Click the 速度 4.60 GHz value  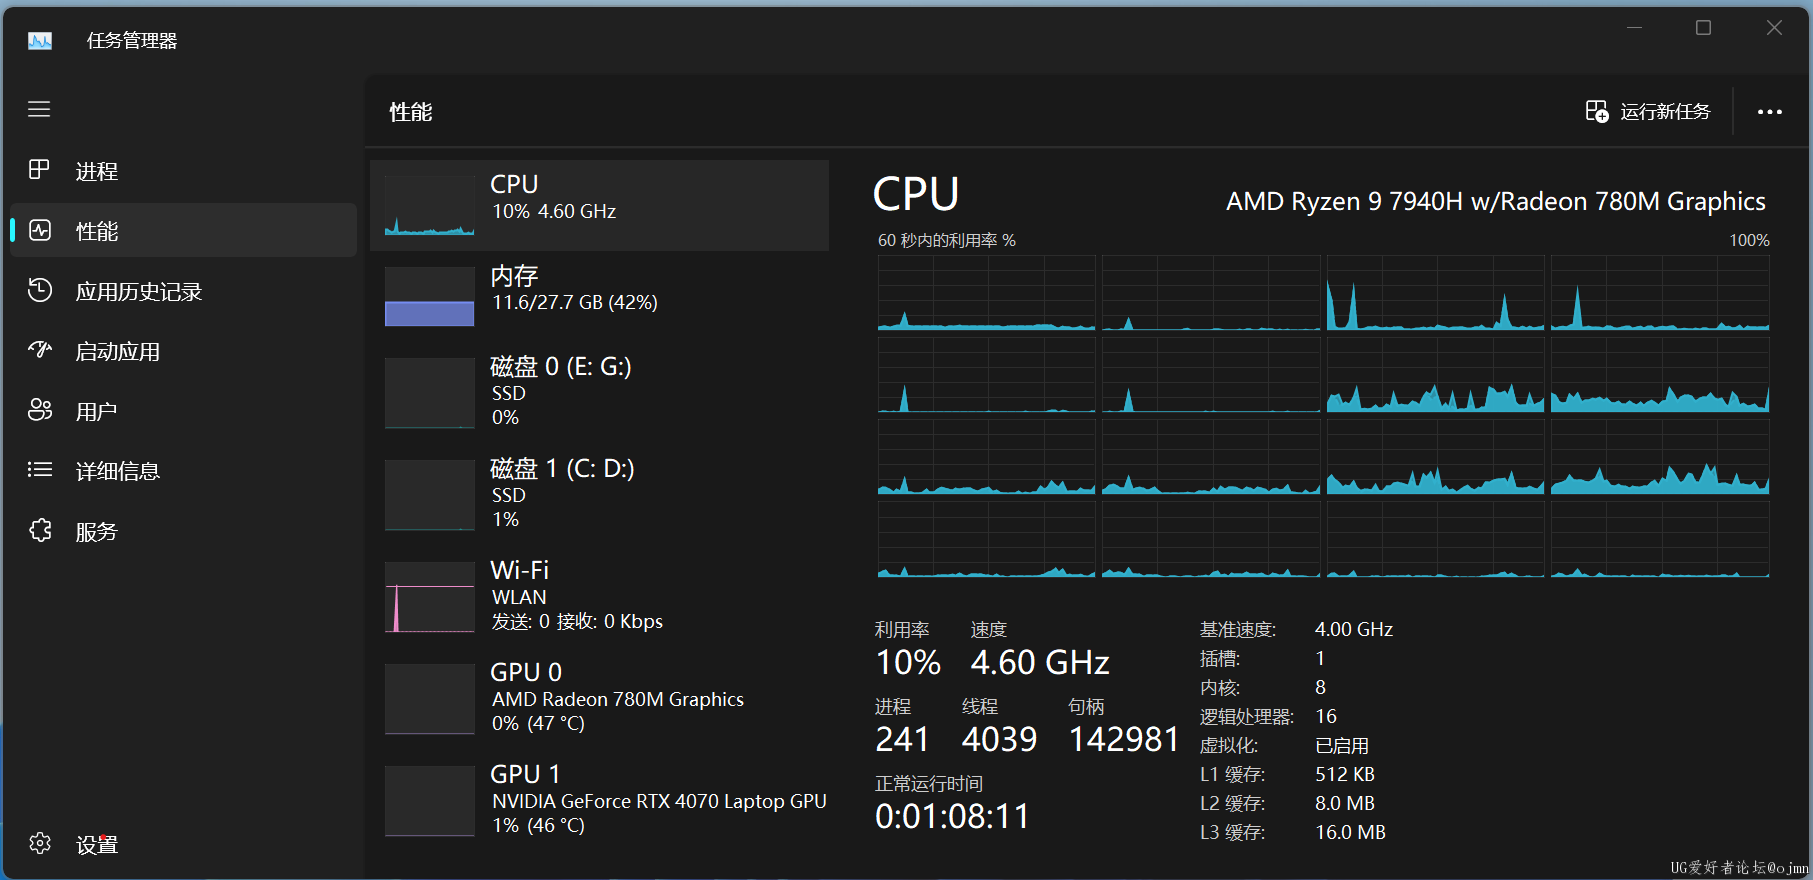point(1040,662)
